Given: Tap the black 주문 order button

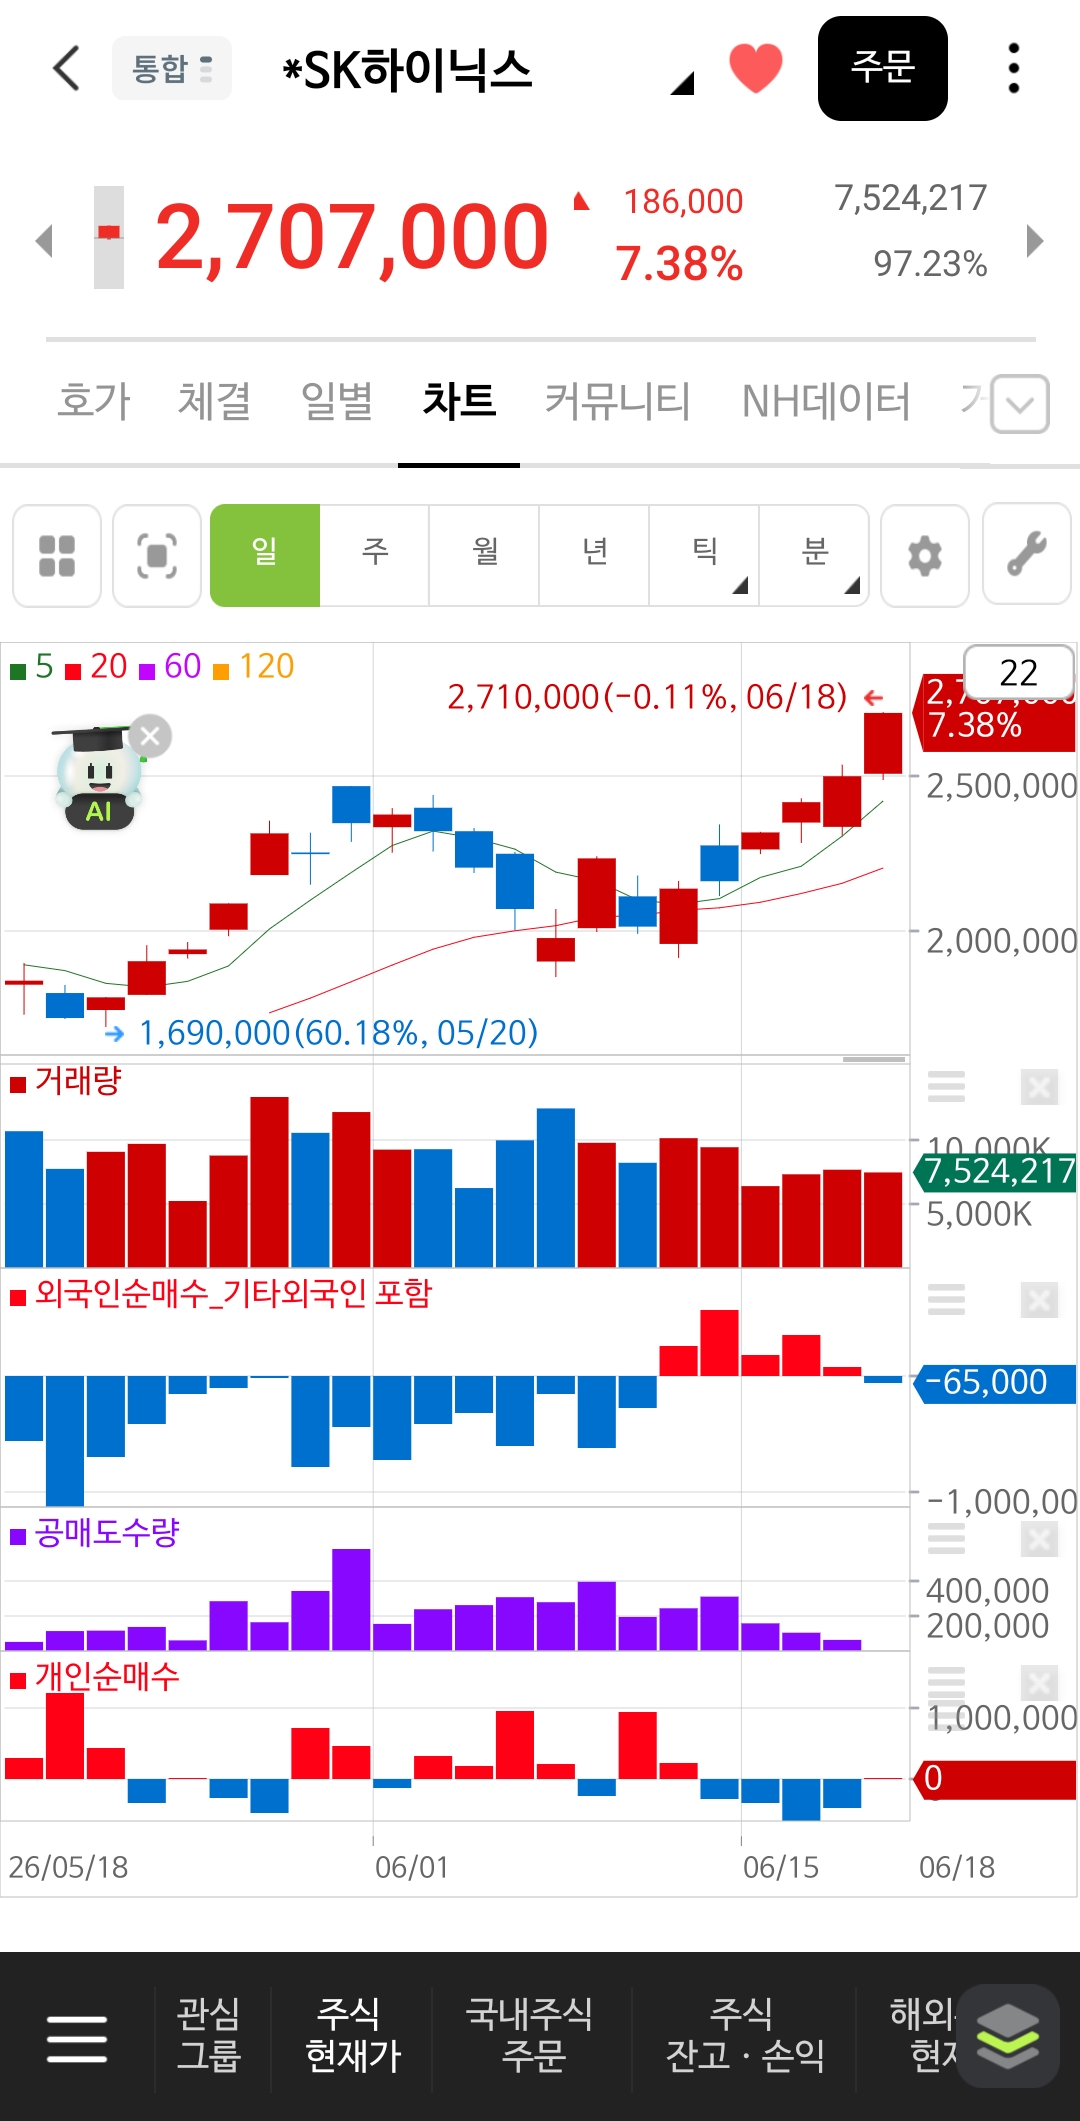Looking at the screenshot, I should pyautogui.click(x=882, y=68).
